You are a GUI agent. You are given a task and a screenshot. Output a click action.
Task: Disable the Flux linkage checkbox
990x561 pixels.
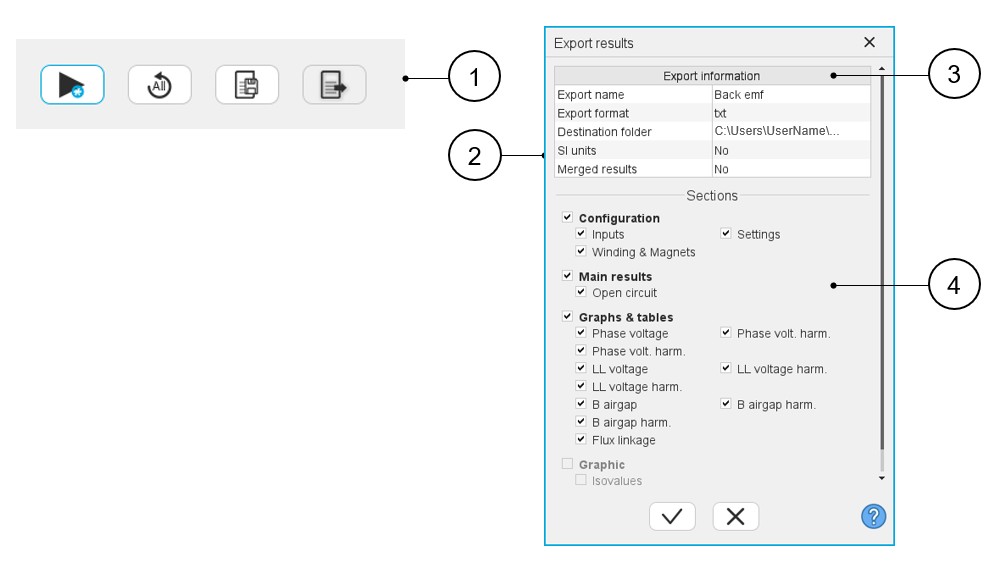(x=581, y=440)
